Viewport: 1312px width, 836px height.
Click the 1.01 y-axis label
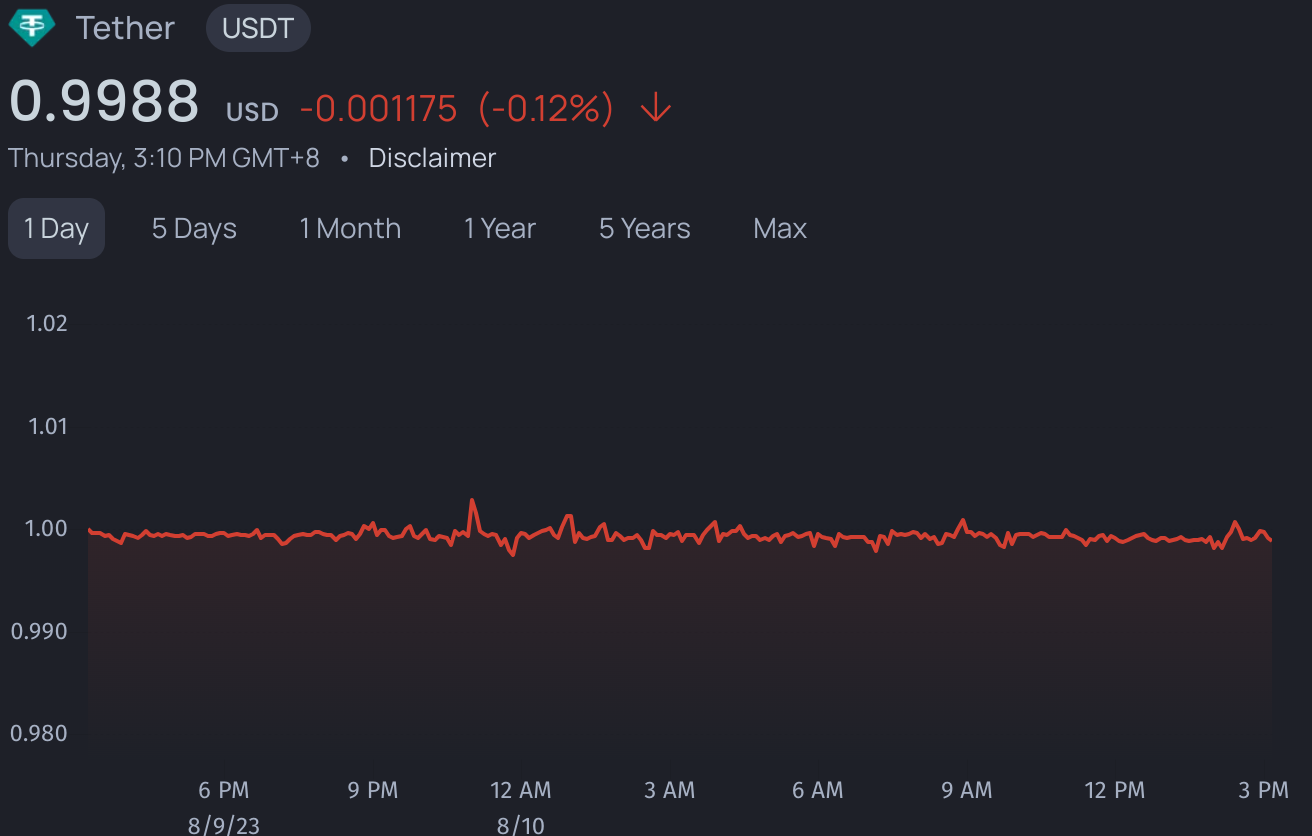click(47, 426)
